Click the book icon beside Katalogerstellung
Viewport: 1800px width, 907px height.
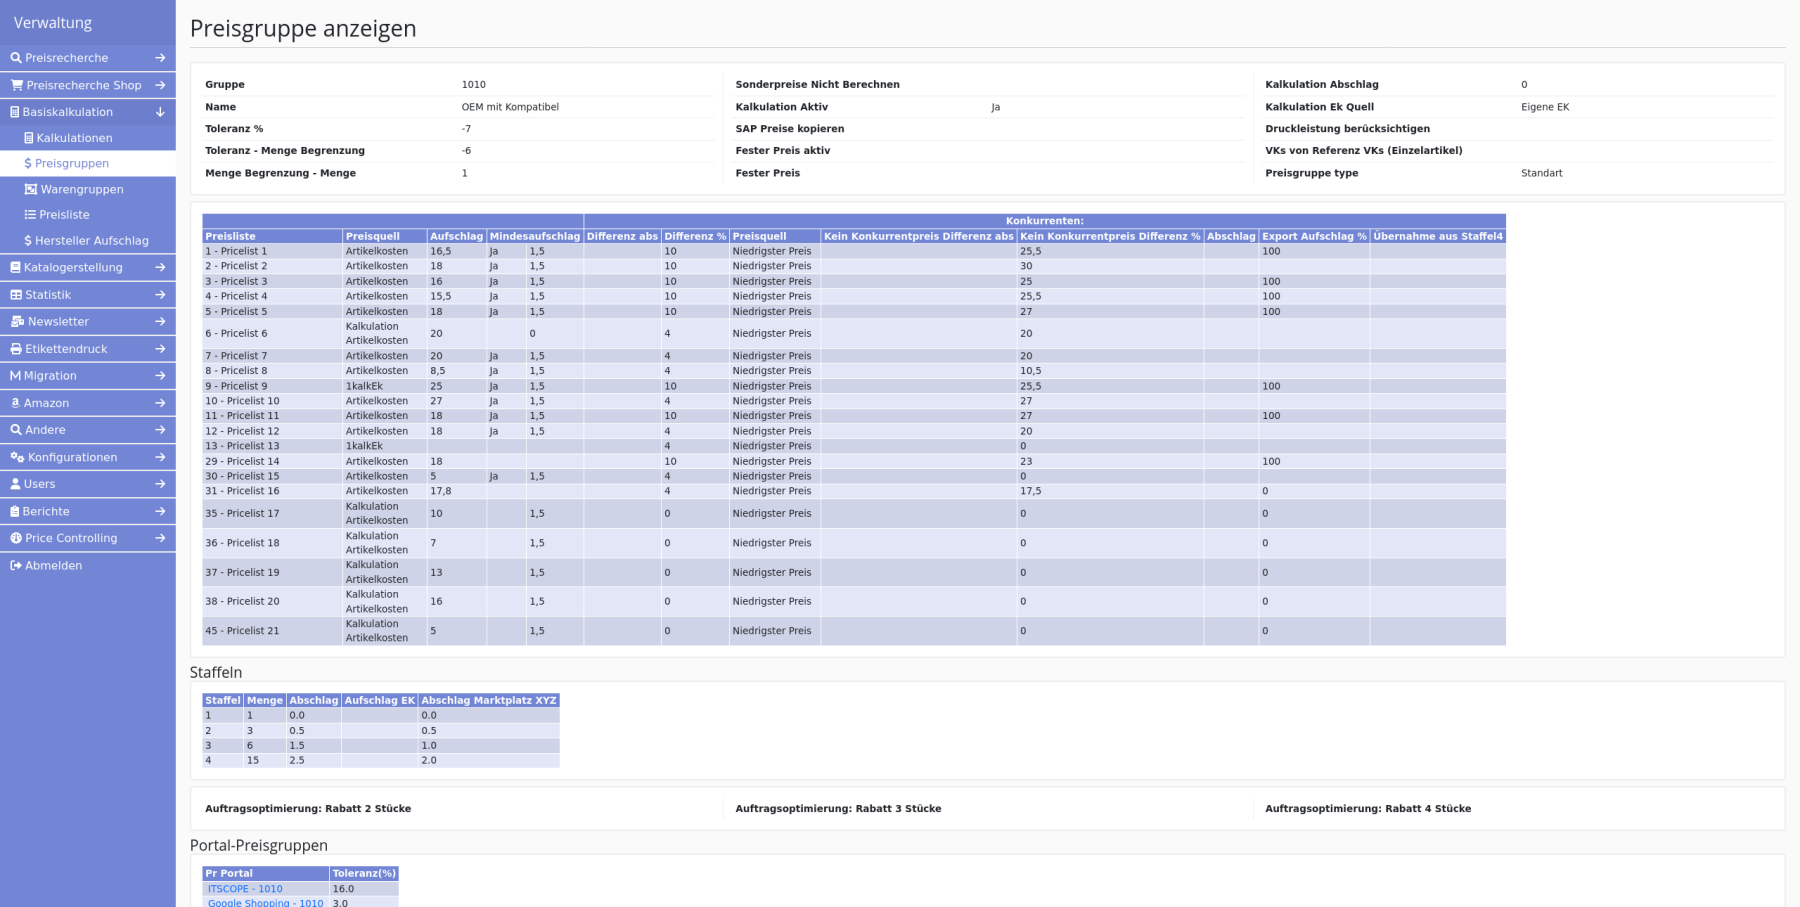15,267
